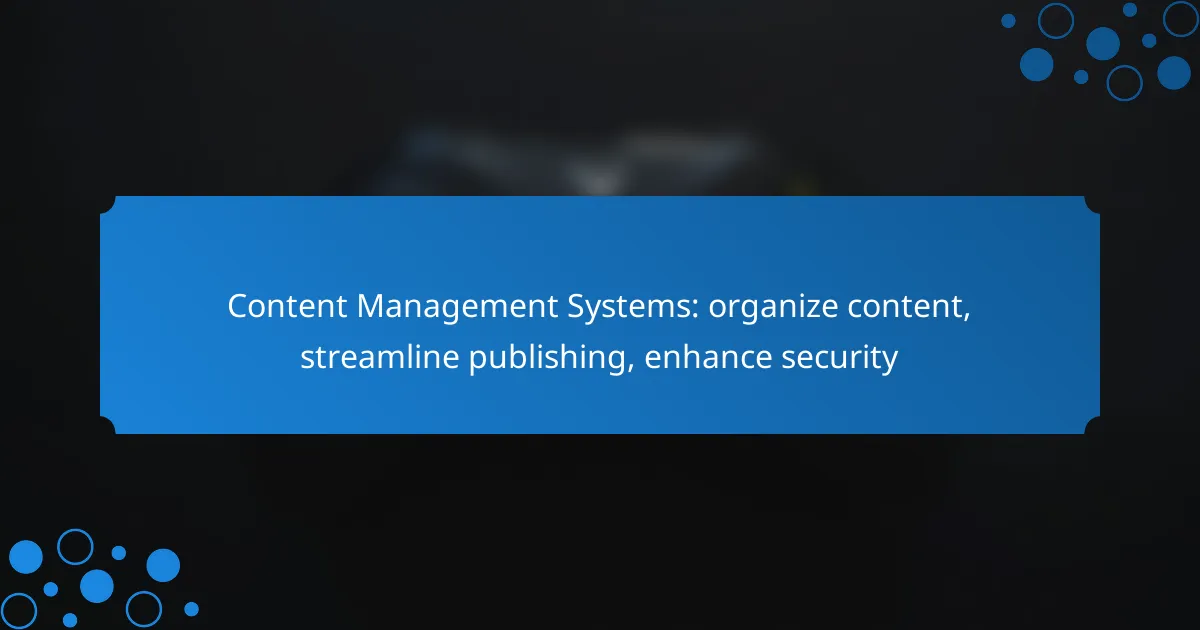Image resolution: width=1200 pixels, height=630 pixels.
Task: Click the hollow ring beside the rightmost bottom dot
Action: (144, 609)
